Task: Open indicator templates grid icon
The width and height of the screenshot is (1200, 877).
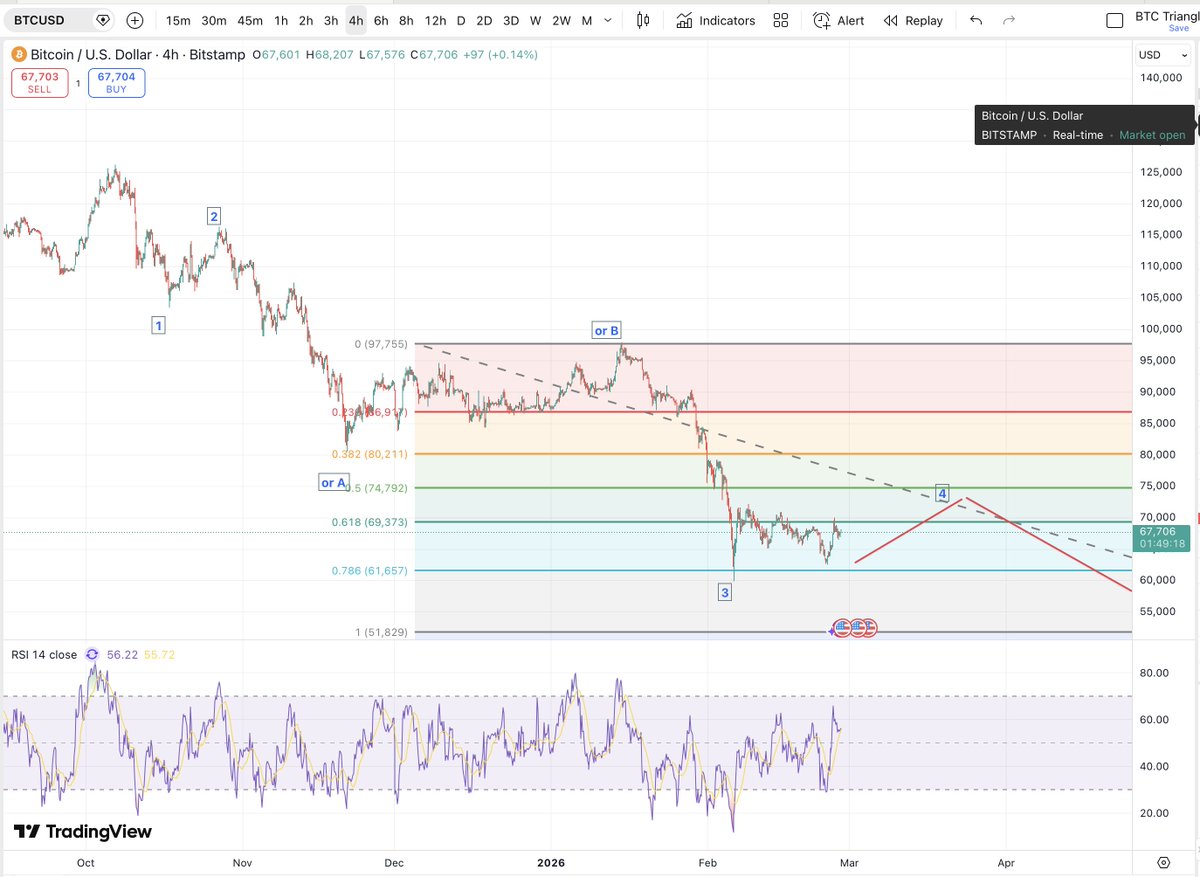Action: tap(781, 20)
